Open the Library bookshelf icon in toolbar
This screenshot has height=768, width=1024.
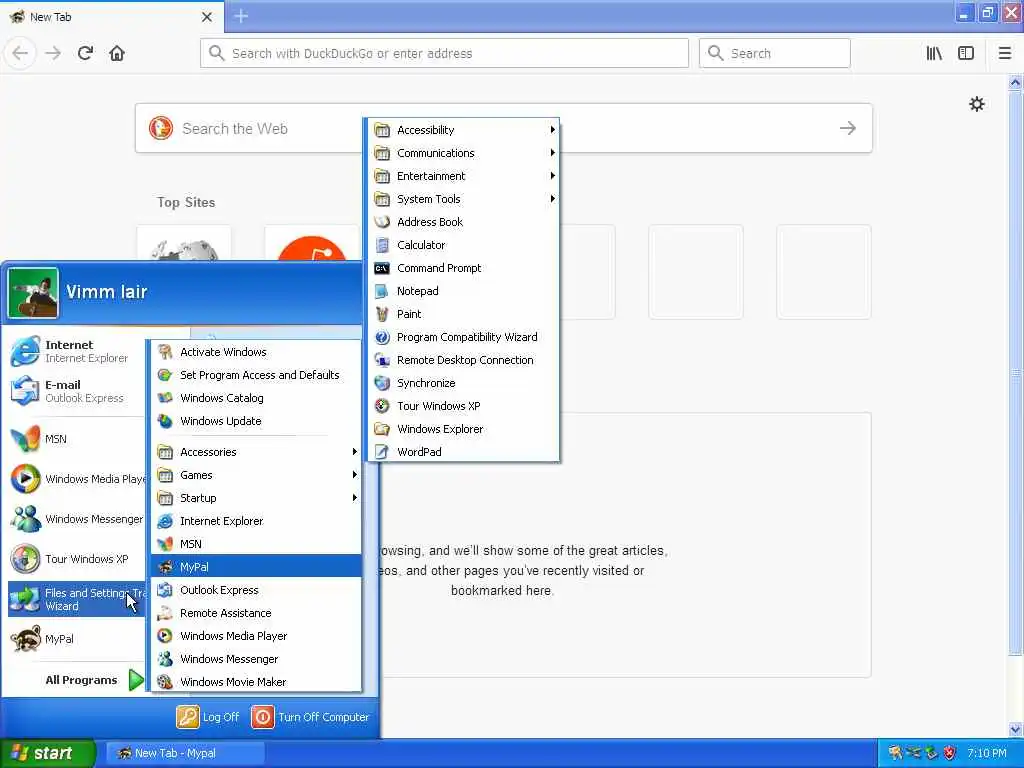click(x=934, y=53)
